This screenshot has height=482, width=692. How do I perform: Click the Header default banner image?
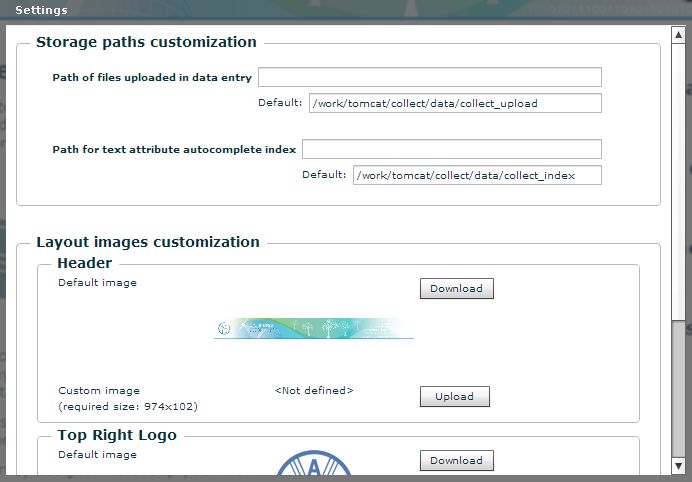pyautogui.click(x=314, y=329)
